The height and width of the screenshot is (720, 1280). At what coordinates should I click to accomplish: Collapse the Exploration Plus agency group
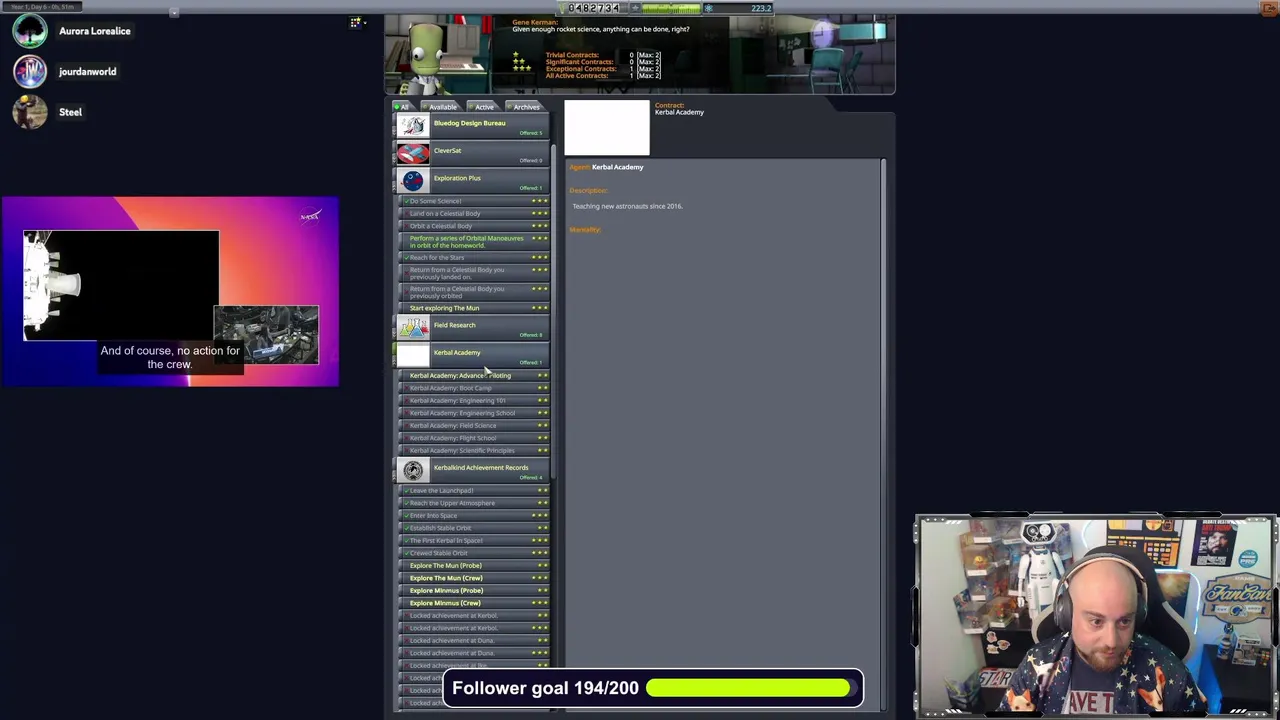click(471, 181)
